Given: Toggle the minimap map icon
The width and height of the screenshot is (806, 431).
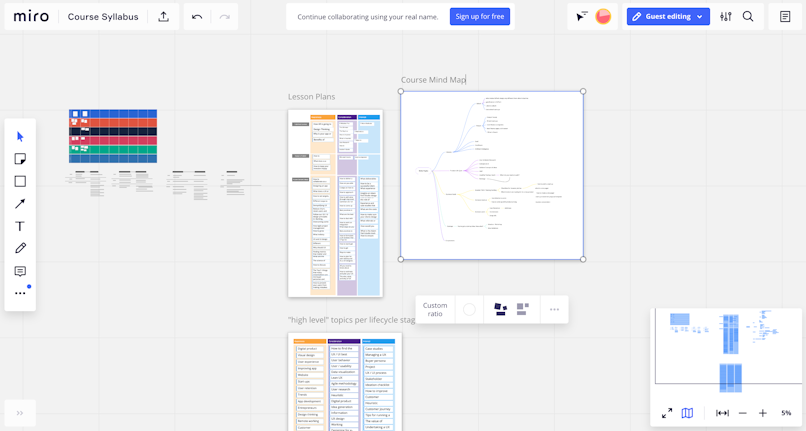Looking at the screenshot, I should pyautogui.click(x=687, y=413).
